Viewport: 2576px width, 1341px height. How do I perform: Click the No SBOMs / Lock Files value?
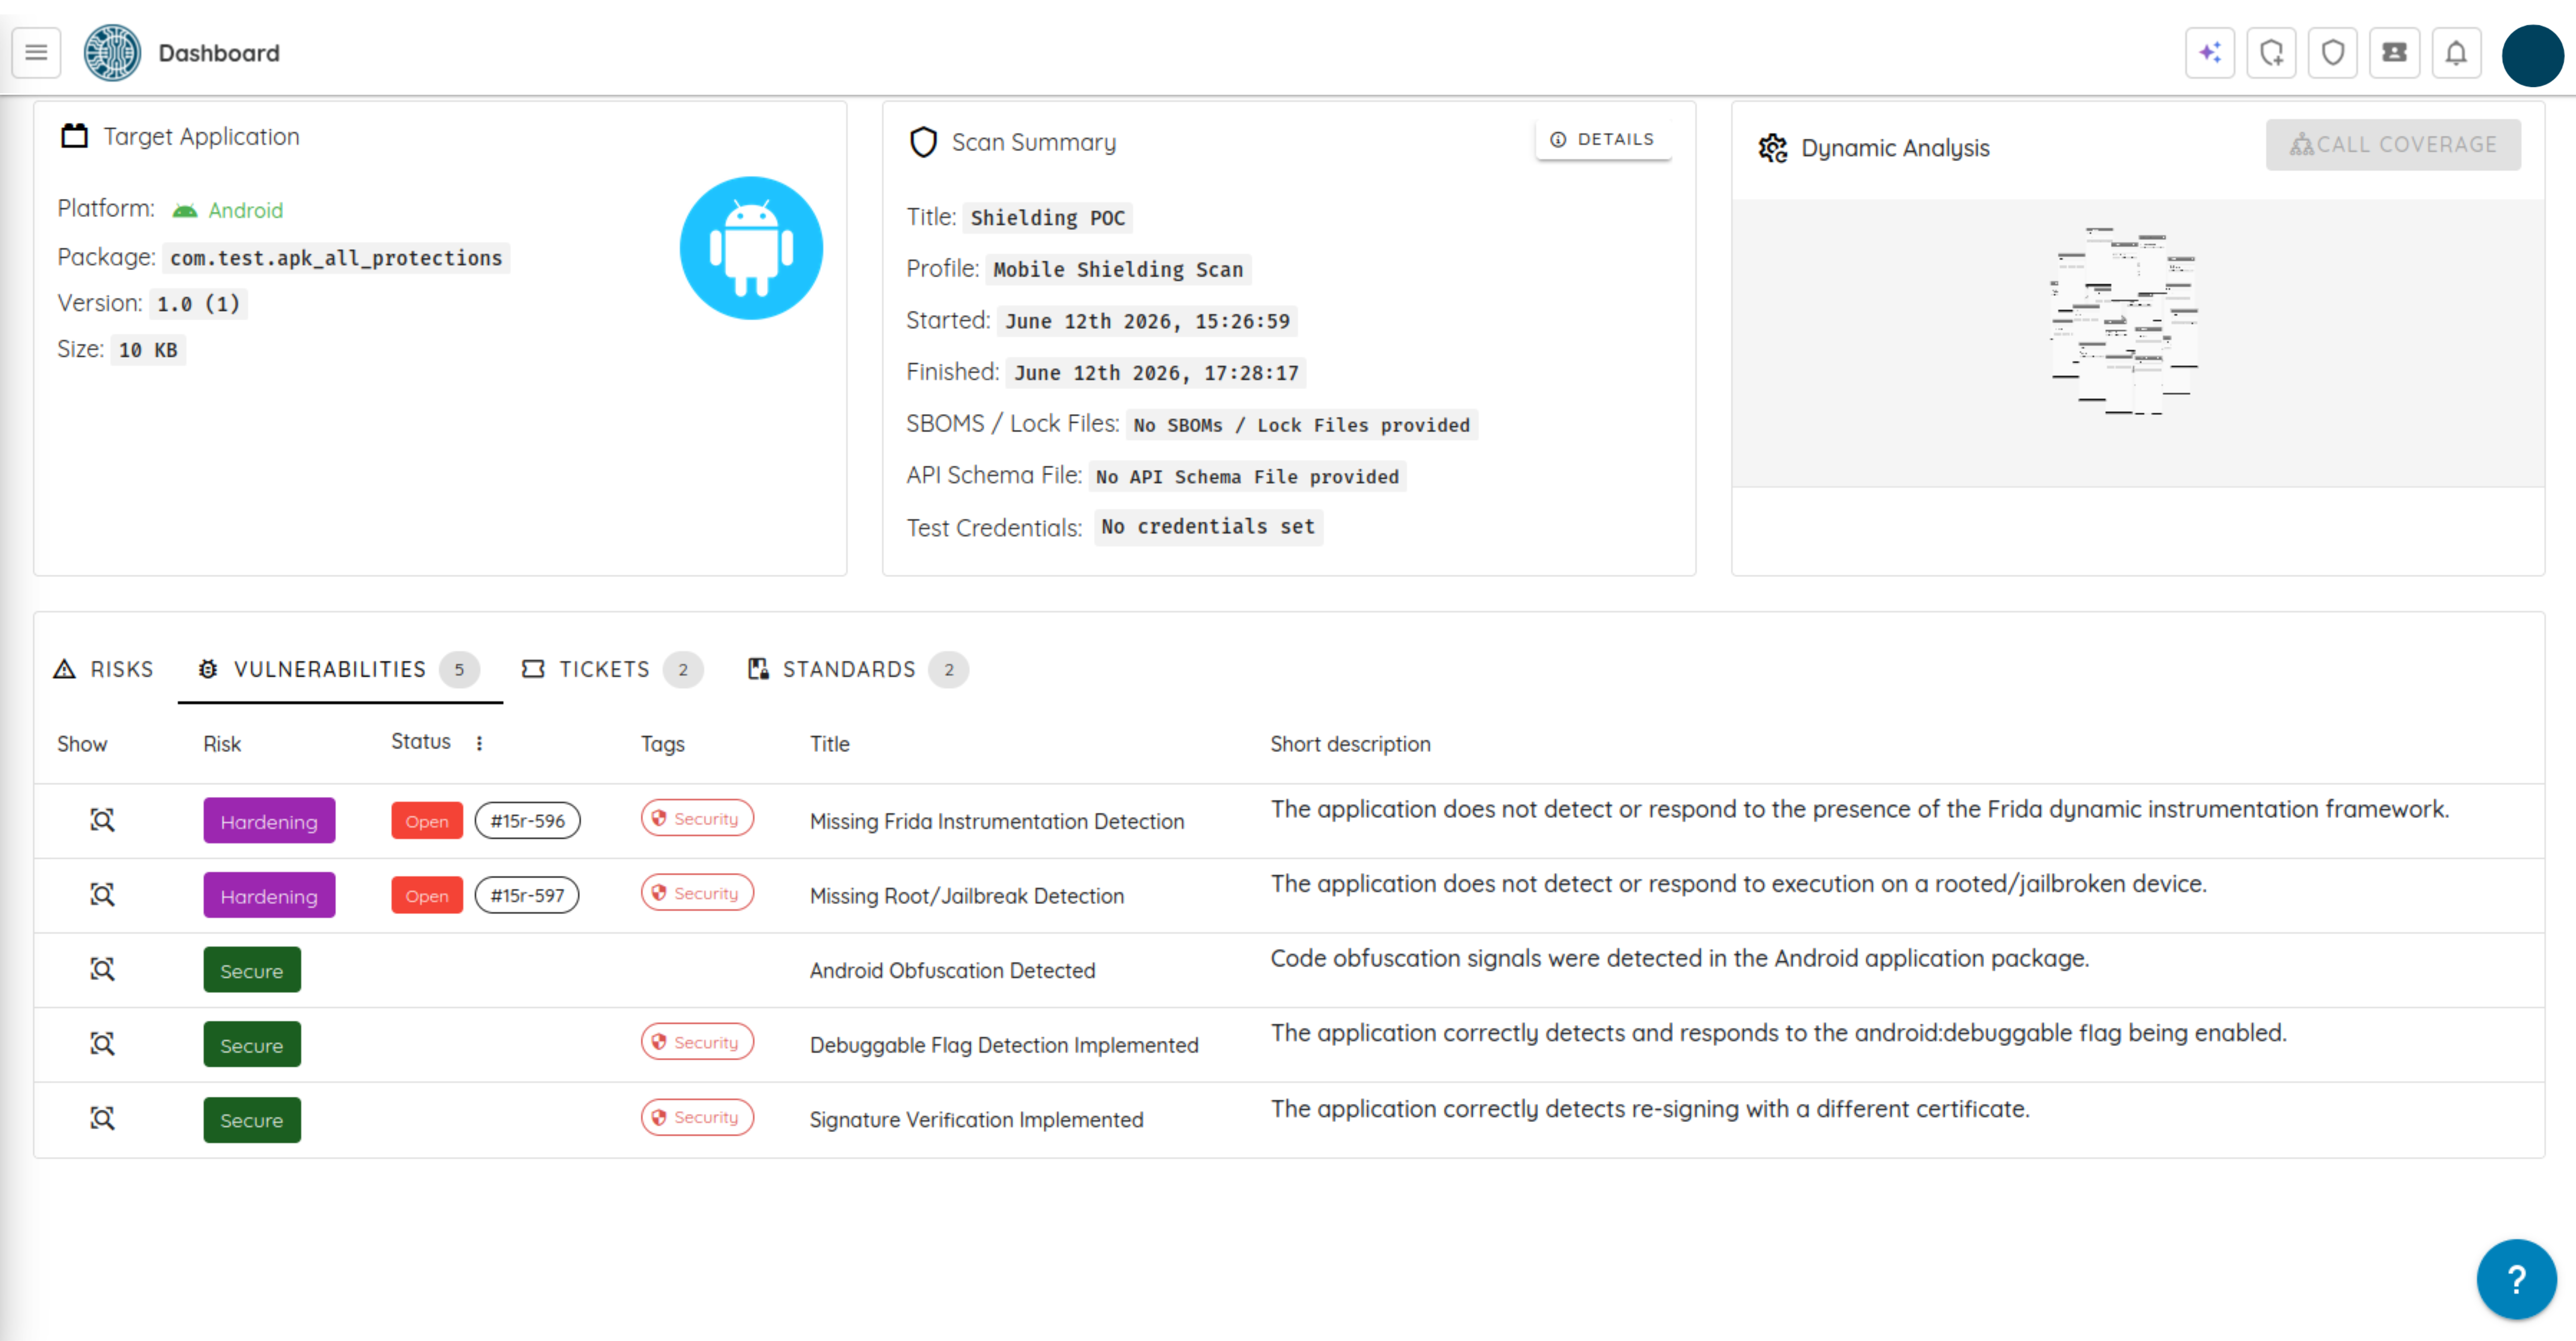pyautogui.click(x=1302, y=425)
